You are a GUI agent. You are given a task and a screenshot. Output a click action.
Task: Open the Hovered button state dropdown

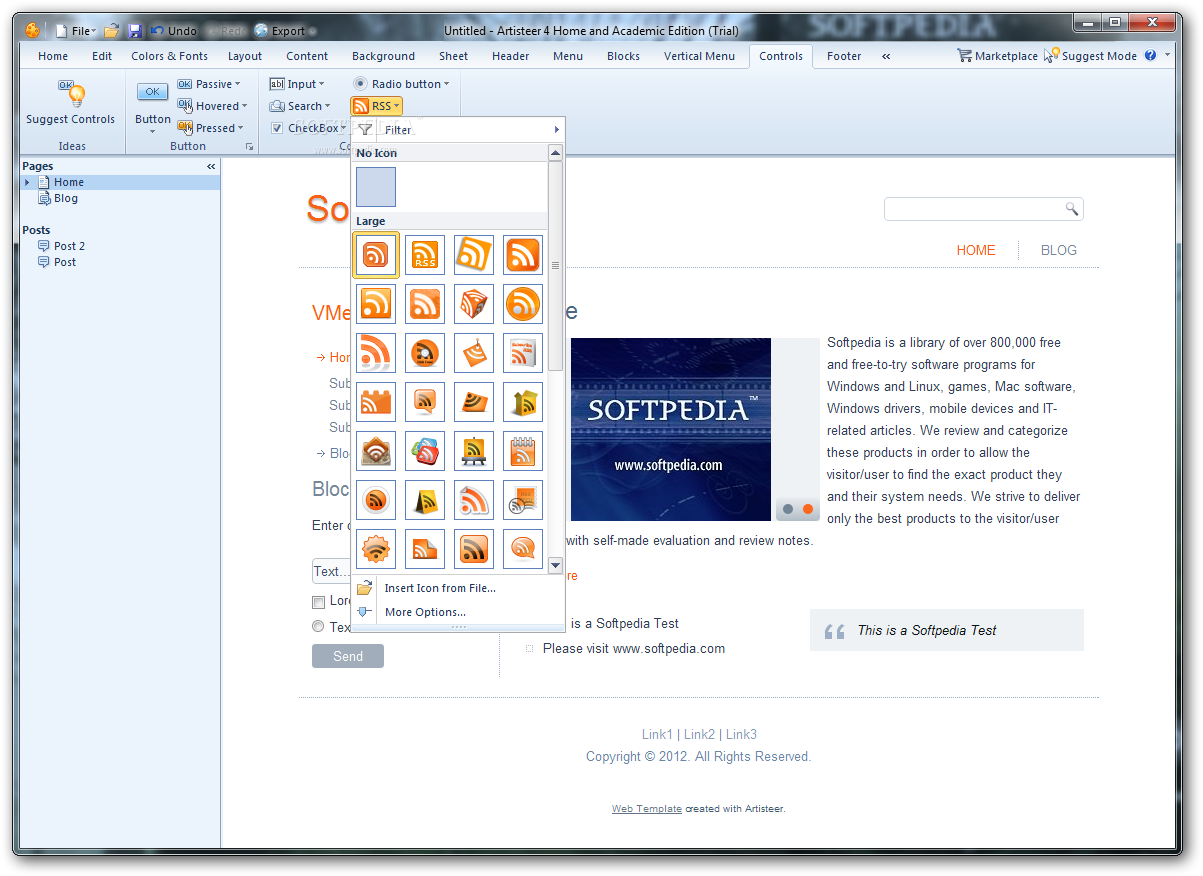point(212,106)
